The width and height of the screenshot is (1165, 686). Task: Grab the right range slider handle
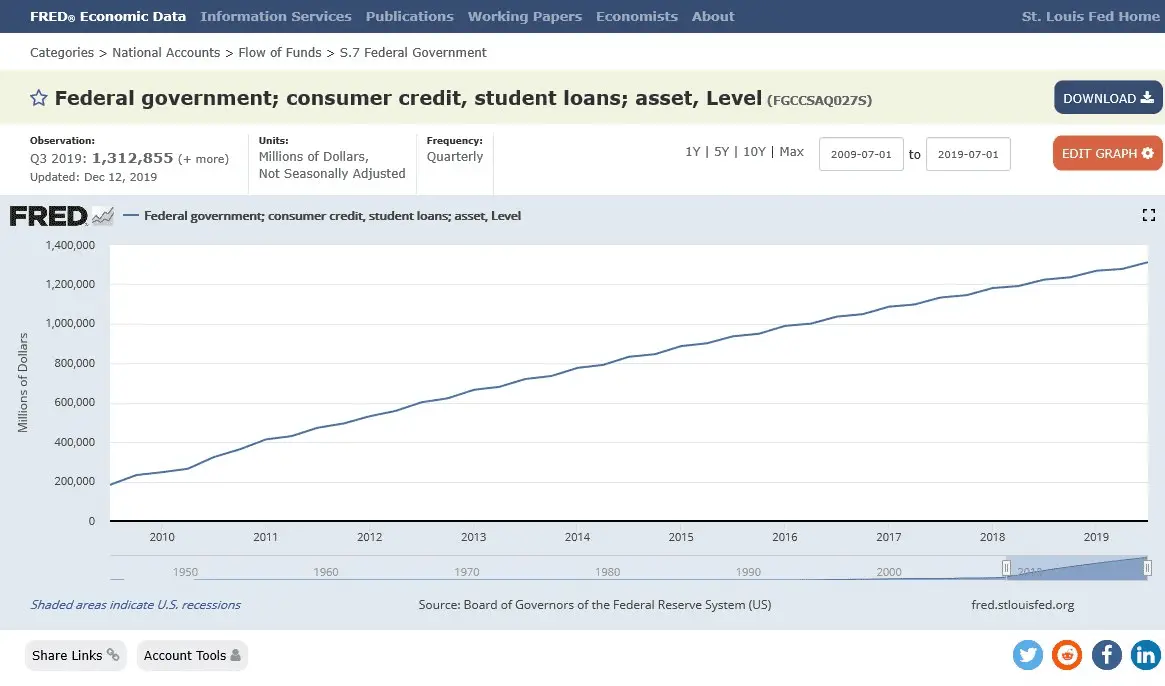(1147, 568)
